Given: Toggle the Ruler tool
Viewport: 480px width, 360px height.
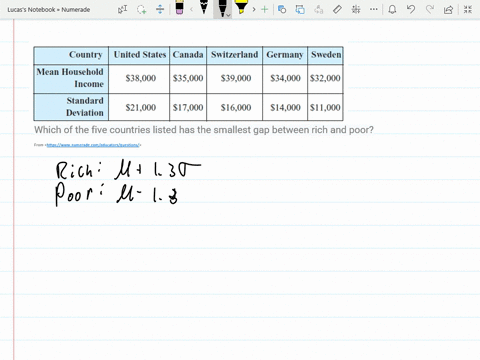Looking at the screenshot, I should [x=337, y=9].
